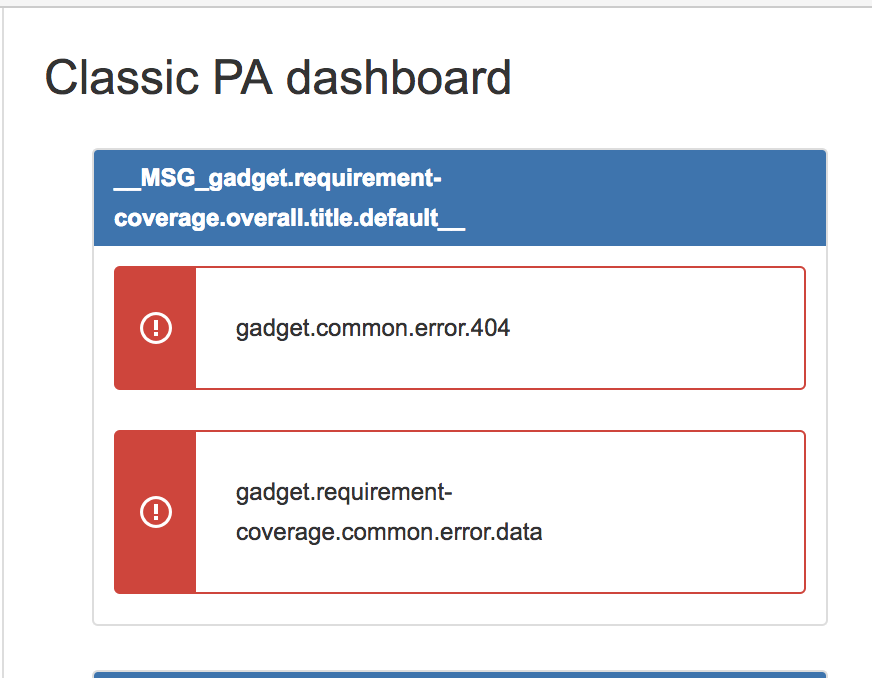Screen dimensions: 872x678
Task: Click the exclamation icon beside error 404
Action: [x=155, y=328]
